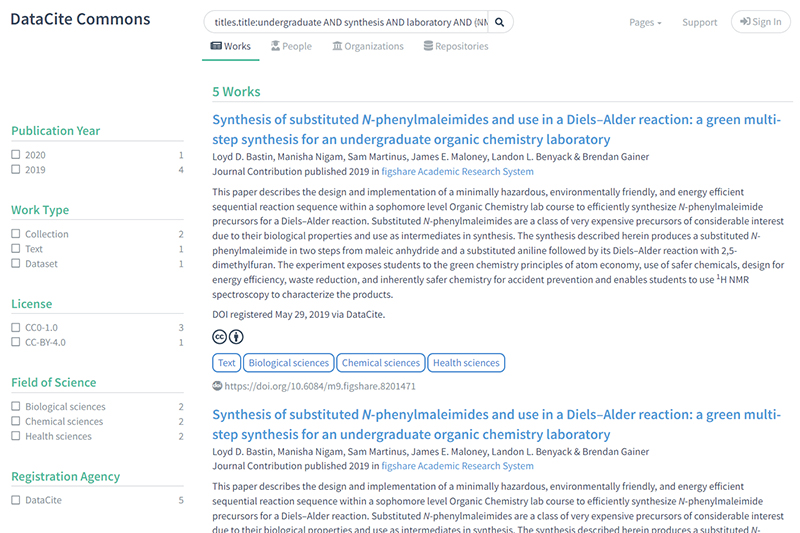Click the Creative Commons license icon

(220, 337)
